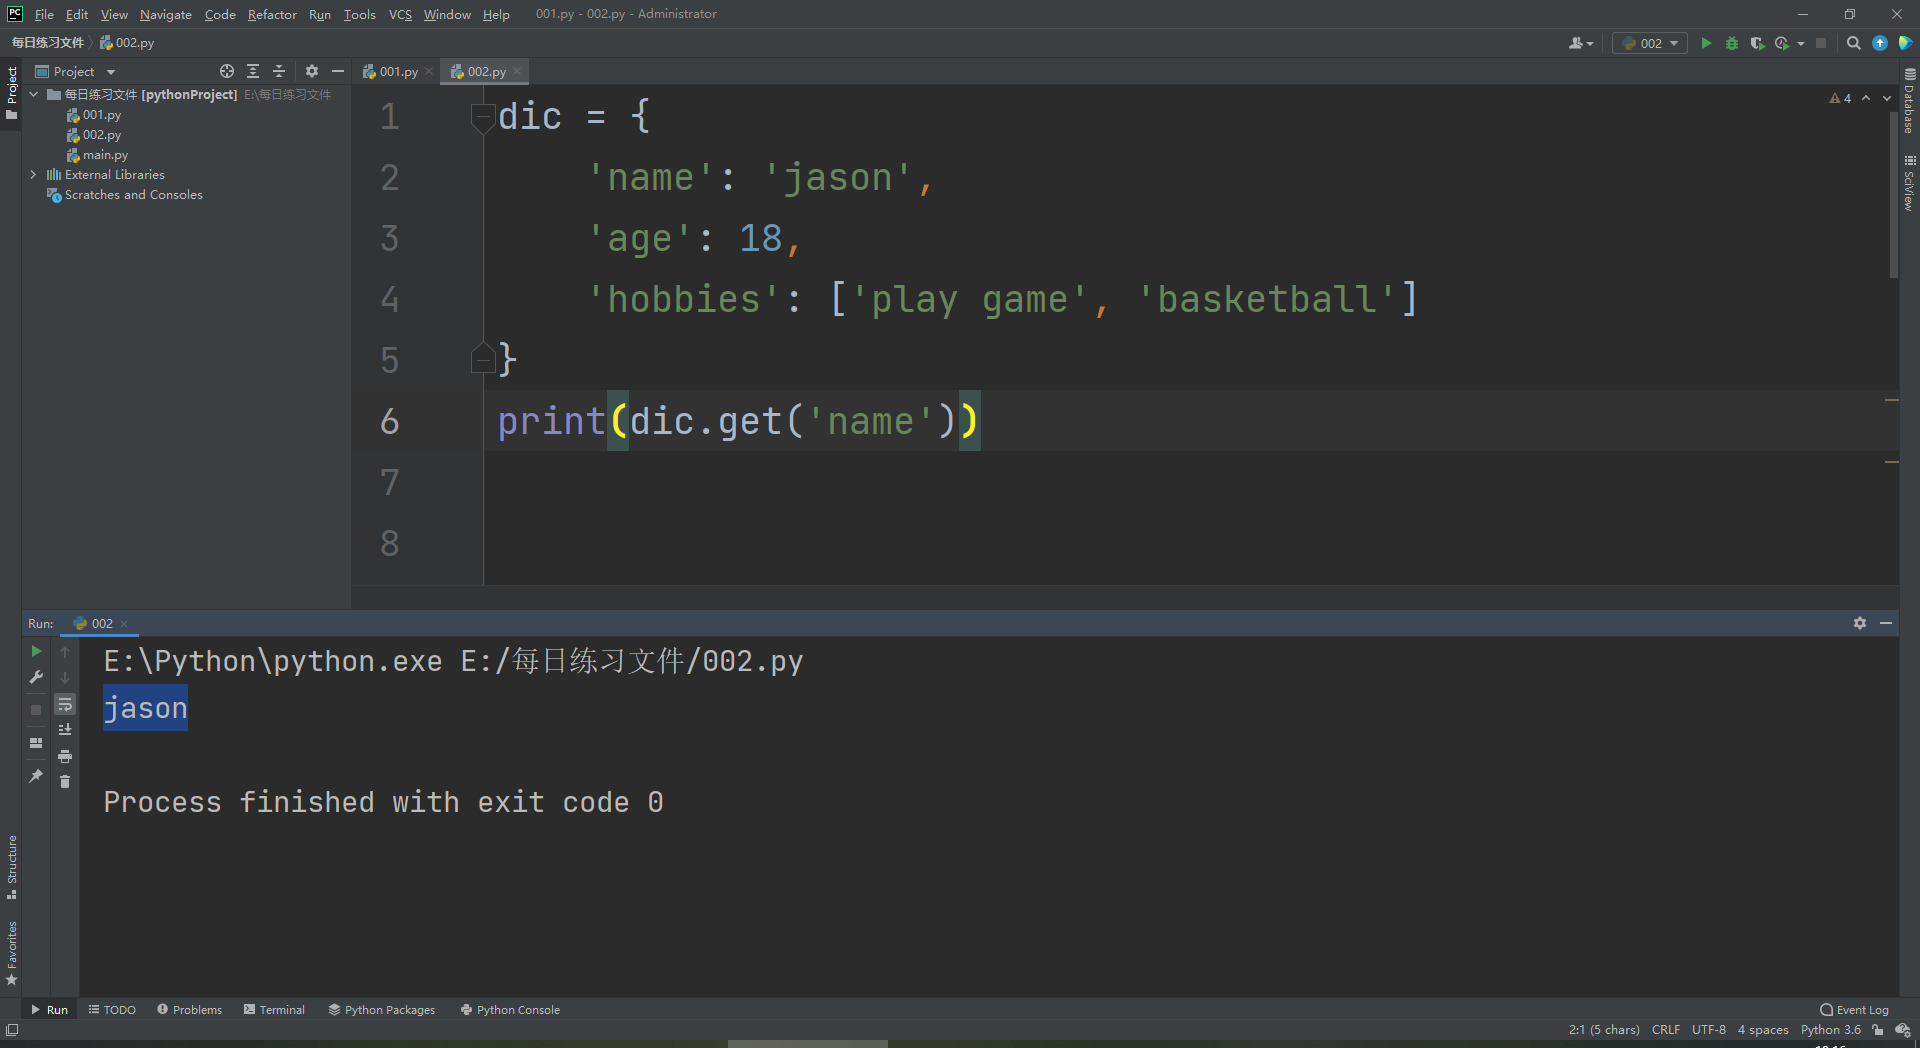This screenshot has height=1048, width=1920.
Task: Open Search Everywhere magnifier icon
Action: [1854, 43]
